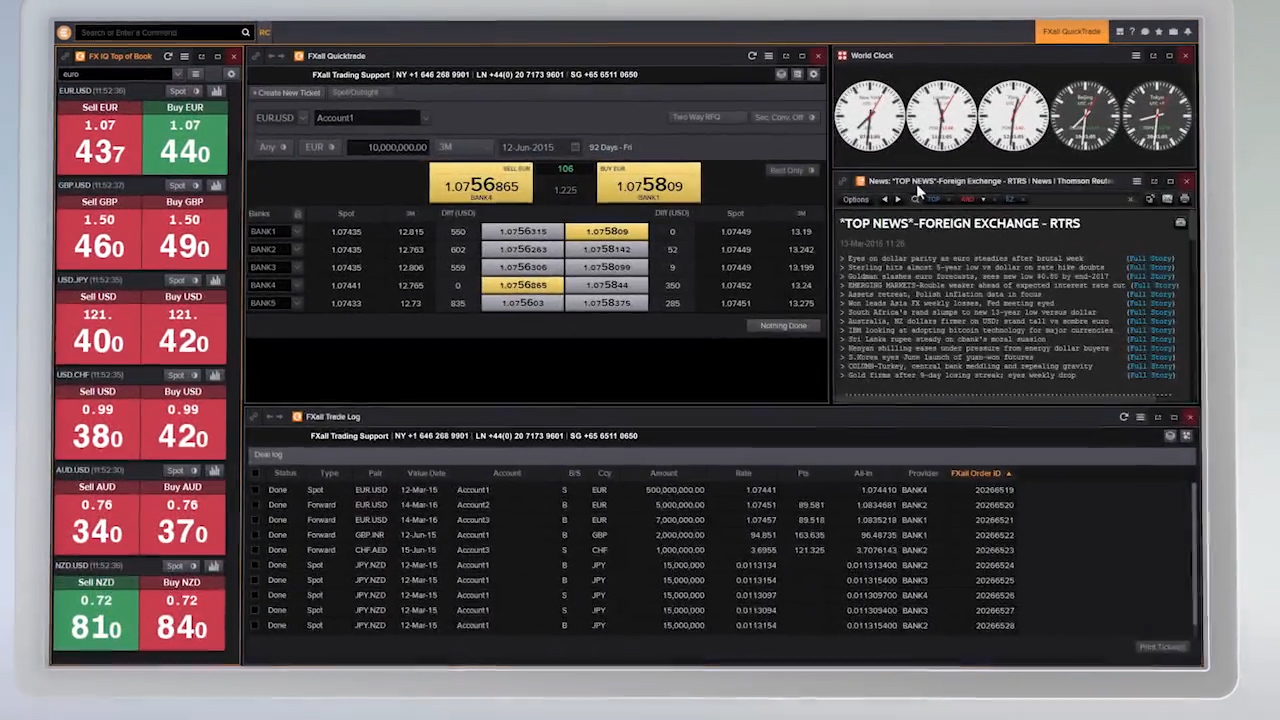
Task: Click the green Buy EUR price tile
Action: click(x=185, y=138)
